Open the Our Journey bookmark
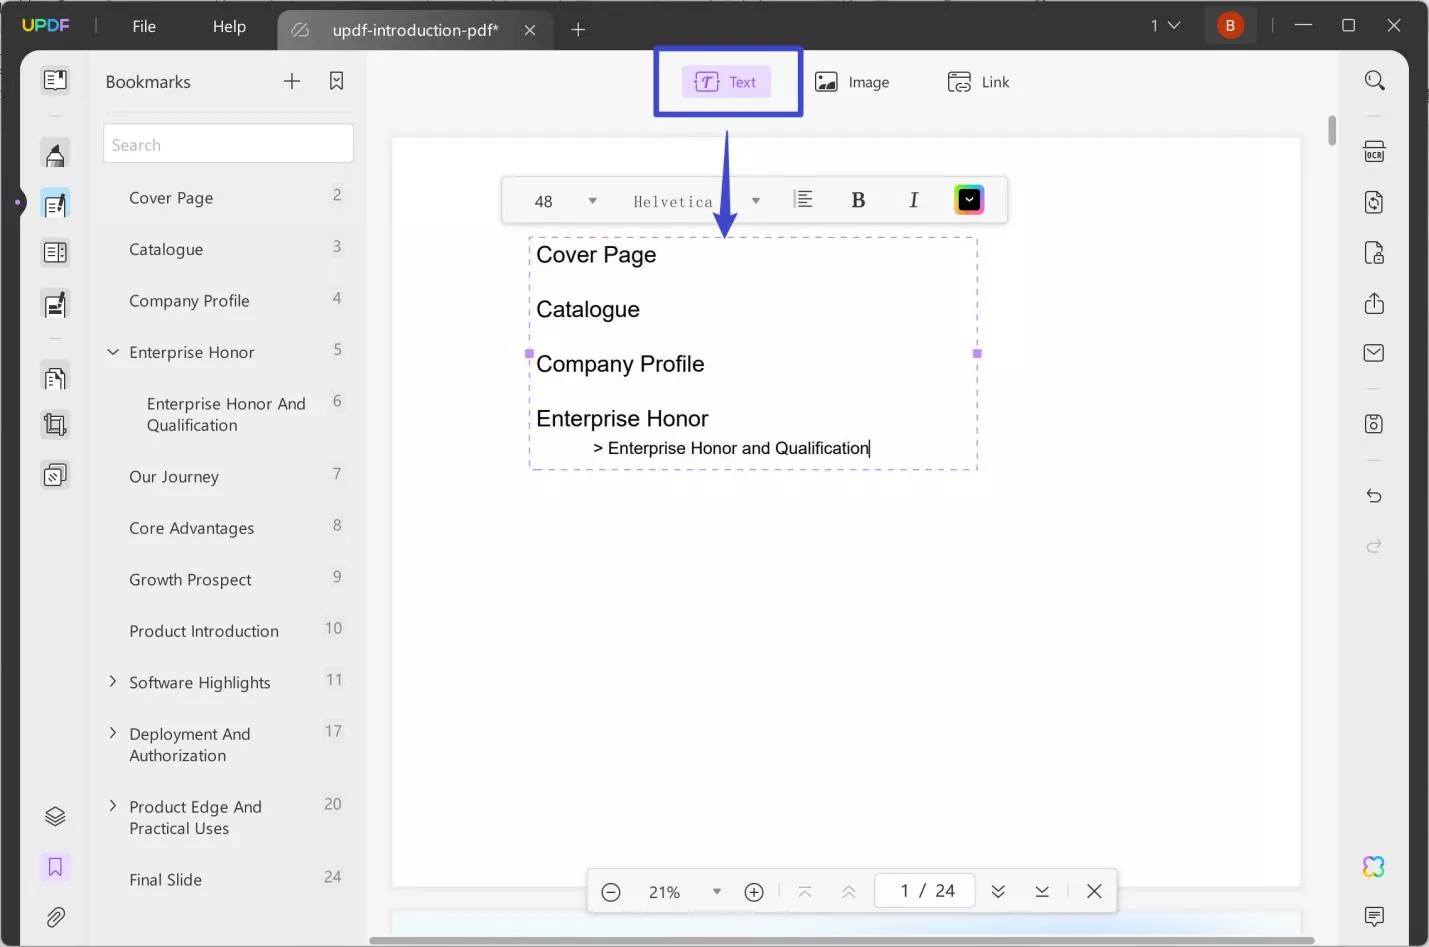1429x947 pixels. [x=174, y=477]
